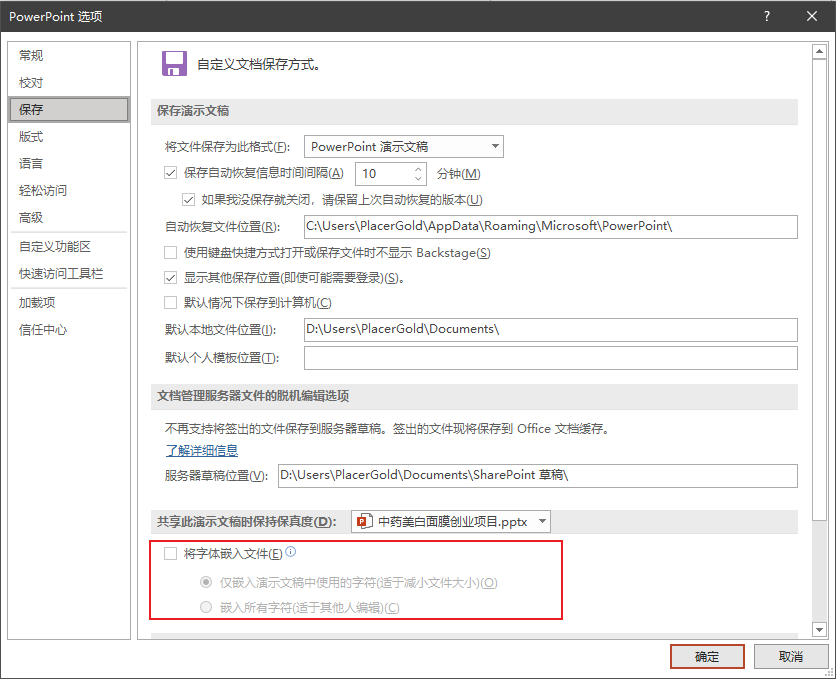Open the 将文件保存为此格式 dropdown
Viewport: 836px width, 679px height.
point(404,147)
